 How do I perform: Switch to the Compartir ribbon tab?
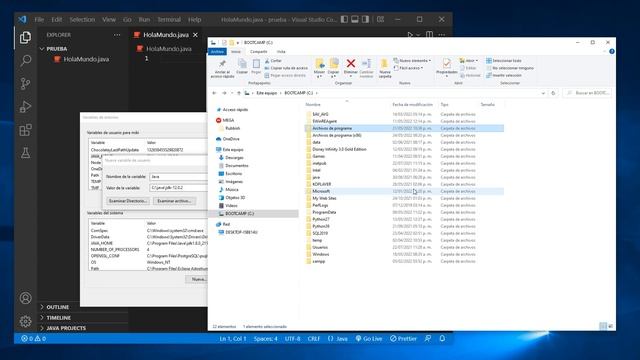point(259,52)
